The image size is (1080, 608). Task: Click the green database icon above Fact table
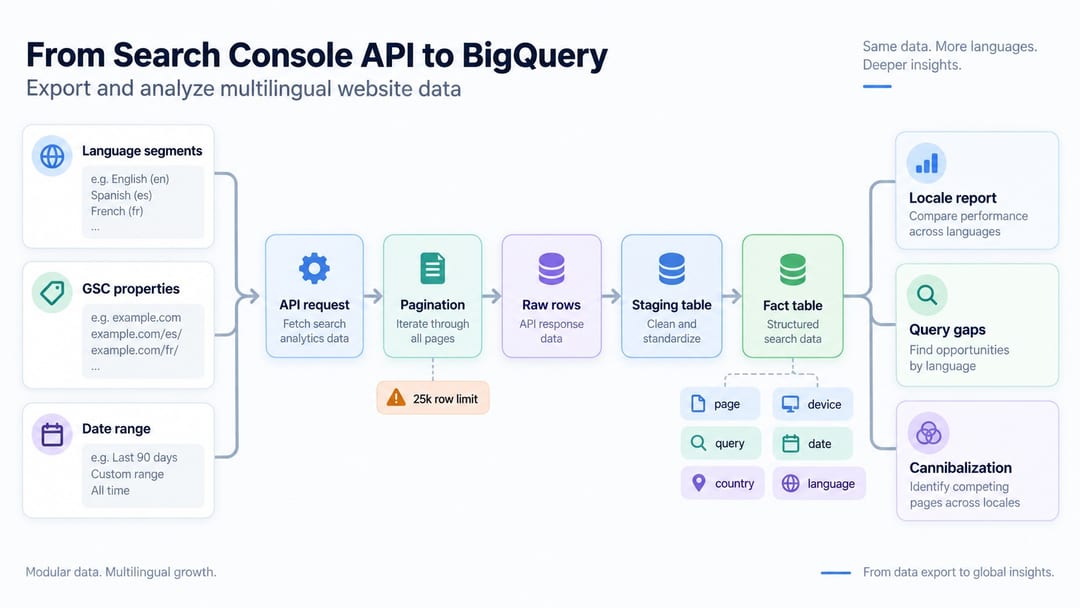pos(792,269)
